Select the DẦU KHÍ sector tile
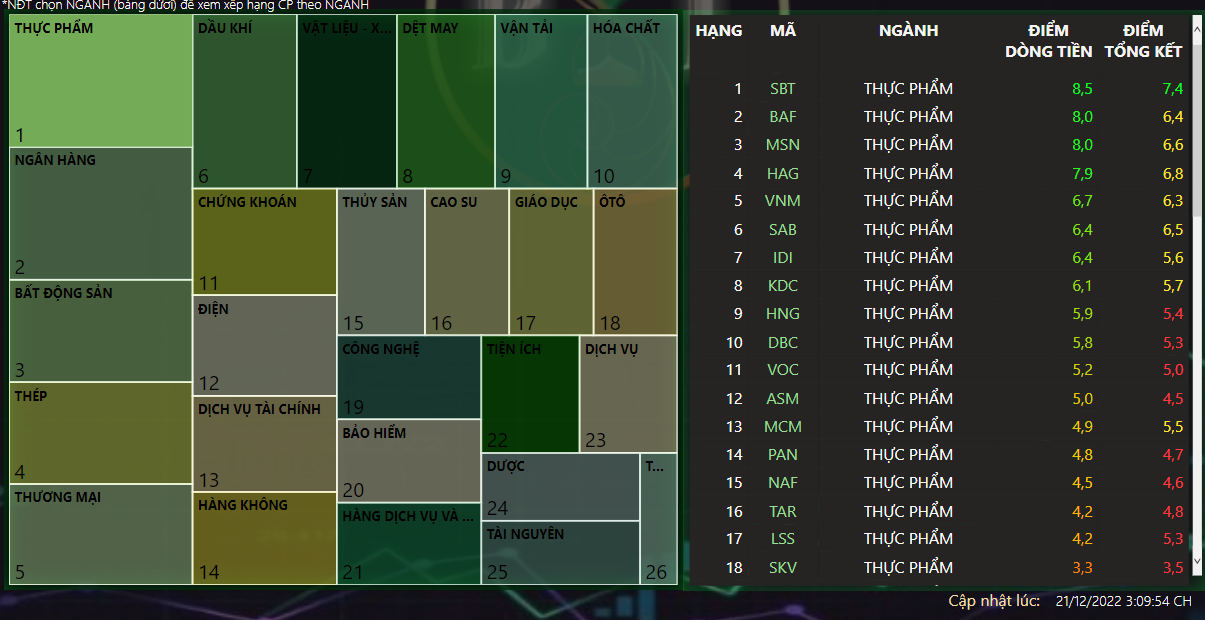Image resolution: width=1205 pixels, height=620 pixels. 245,101
